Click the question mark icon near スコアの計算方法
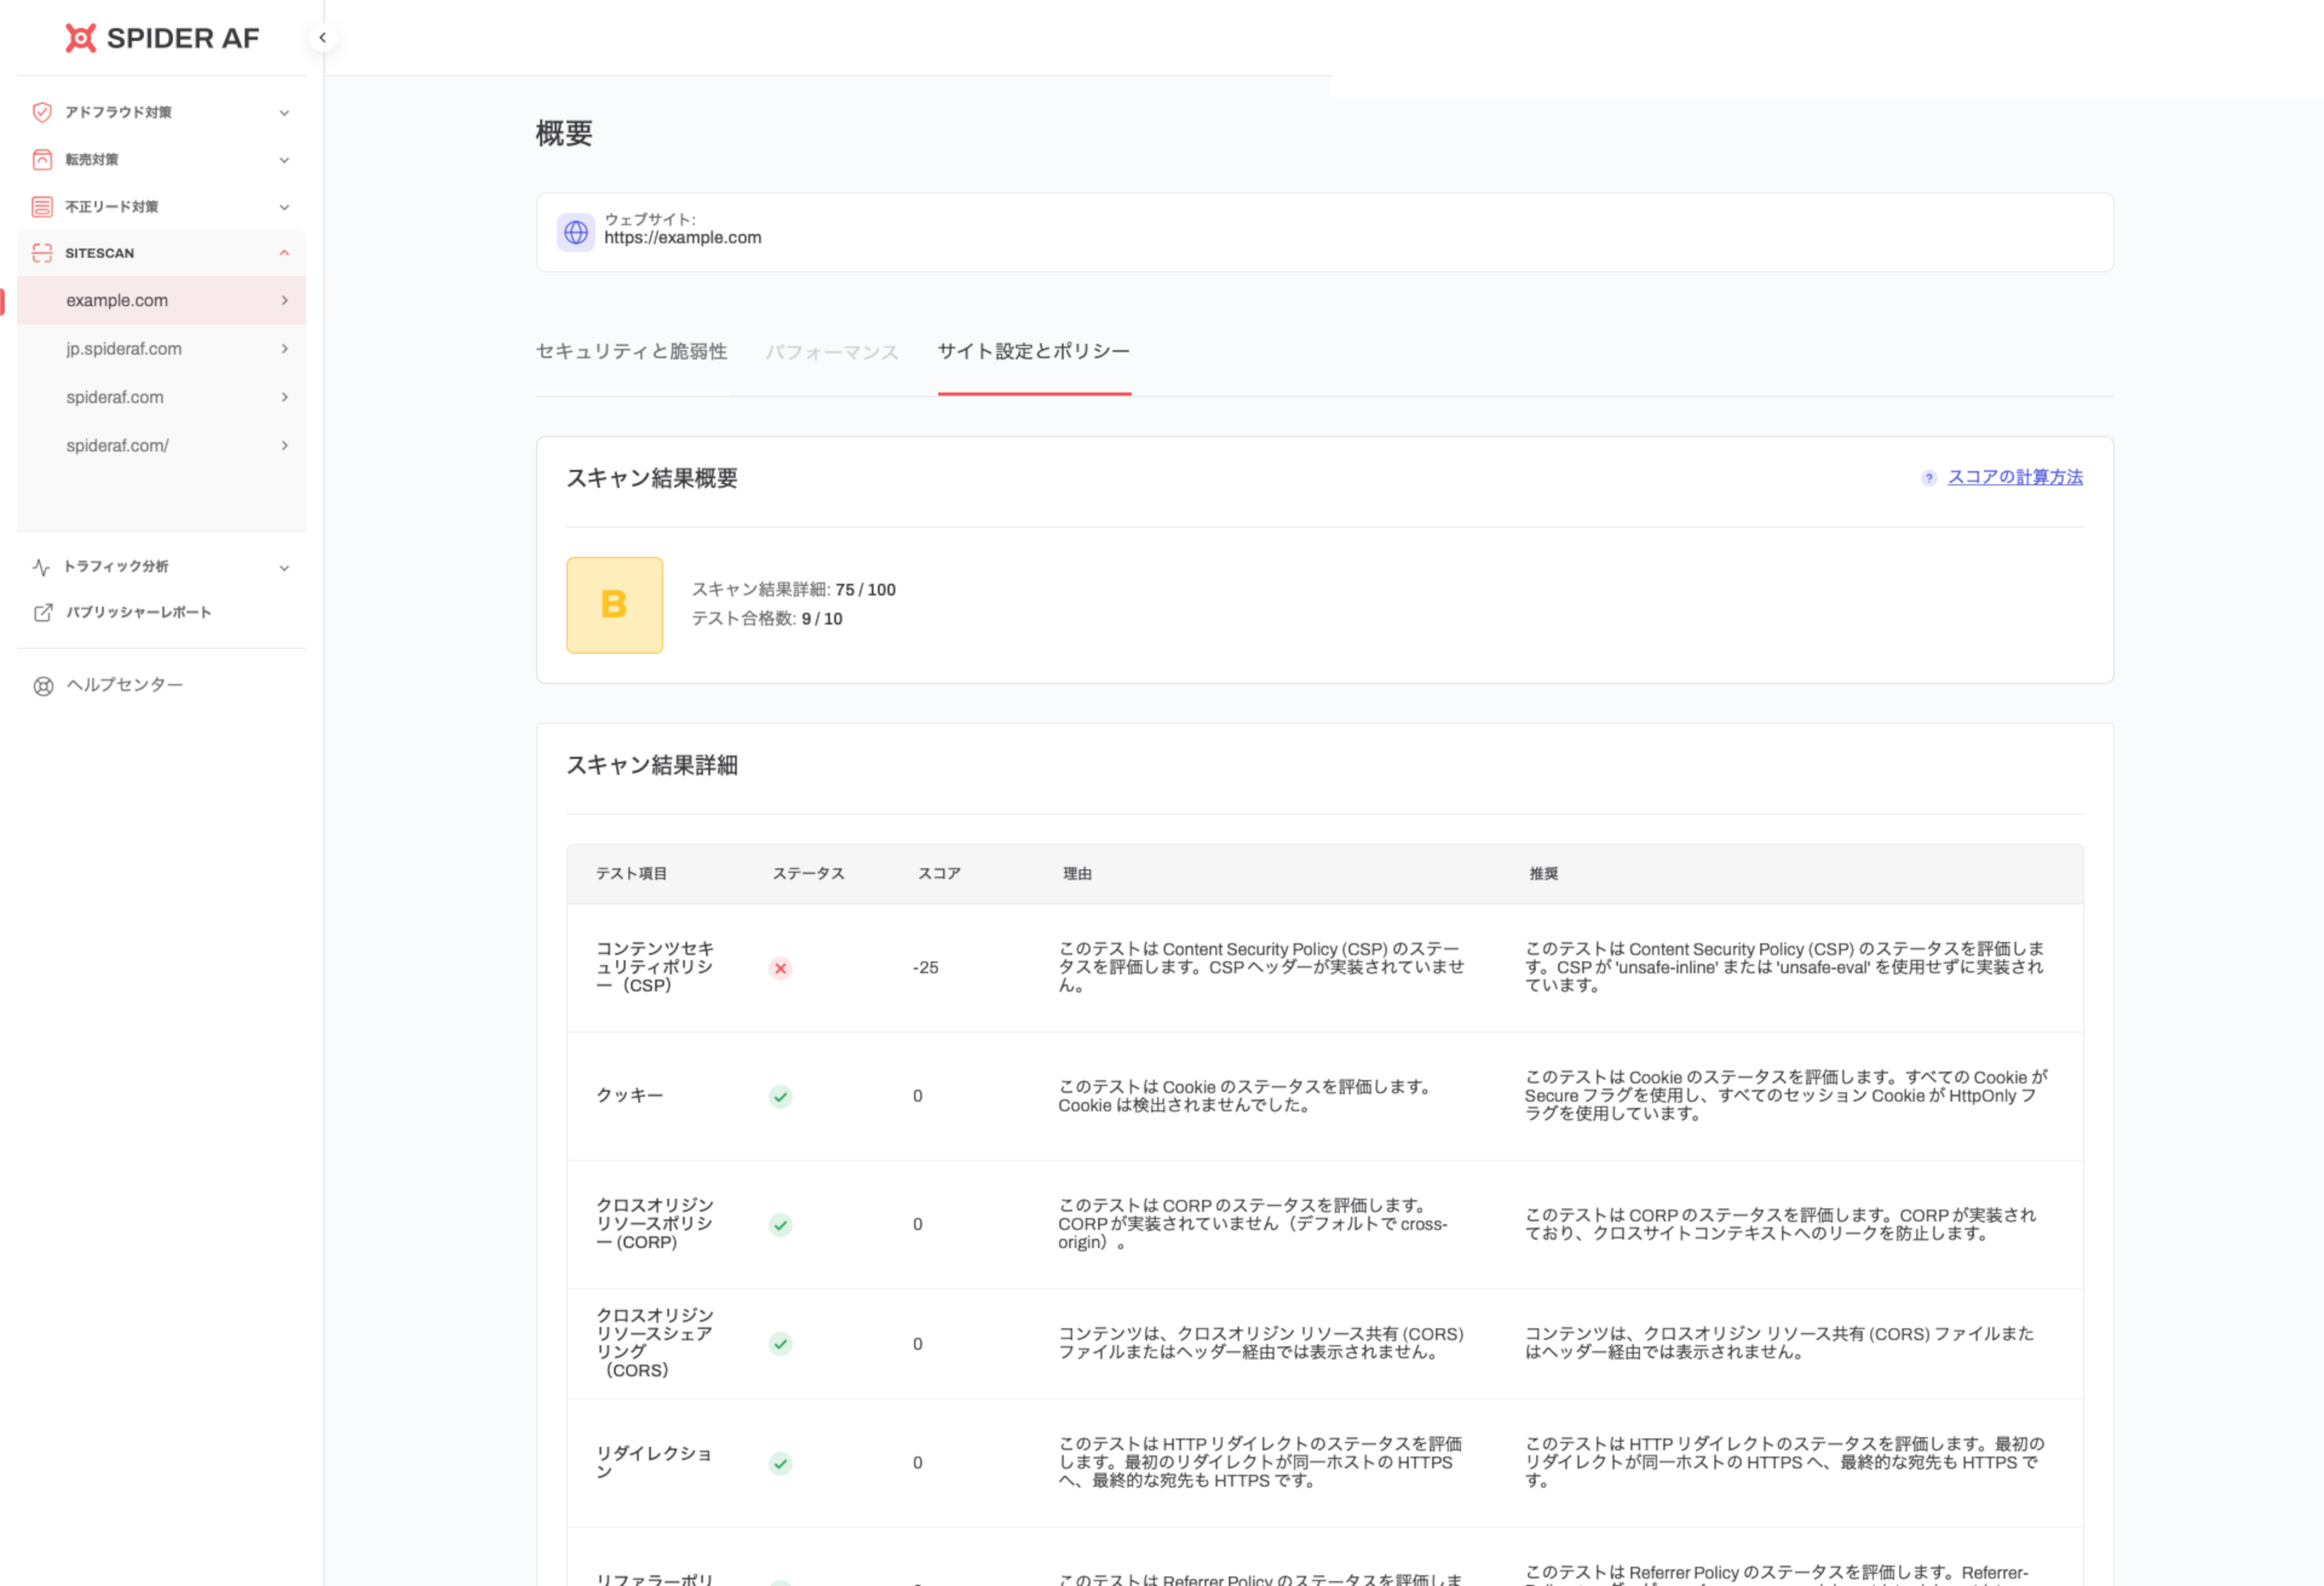 1929,478
